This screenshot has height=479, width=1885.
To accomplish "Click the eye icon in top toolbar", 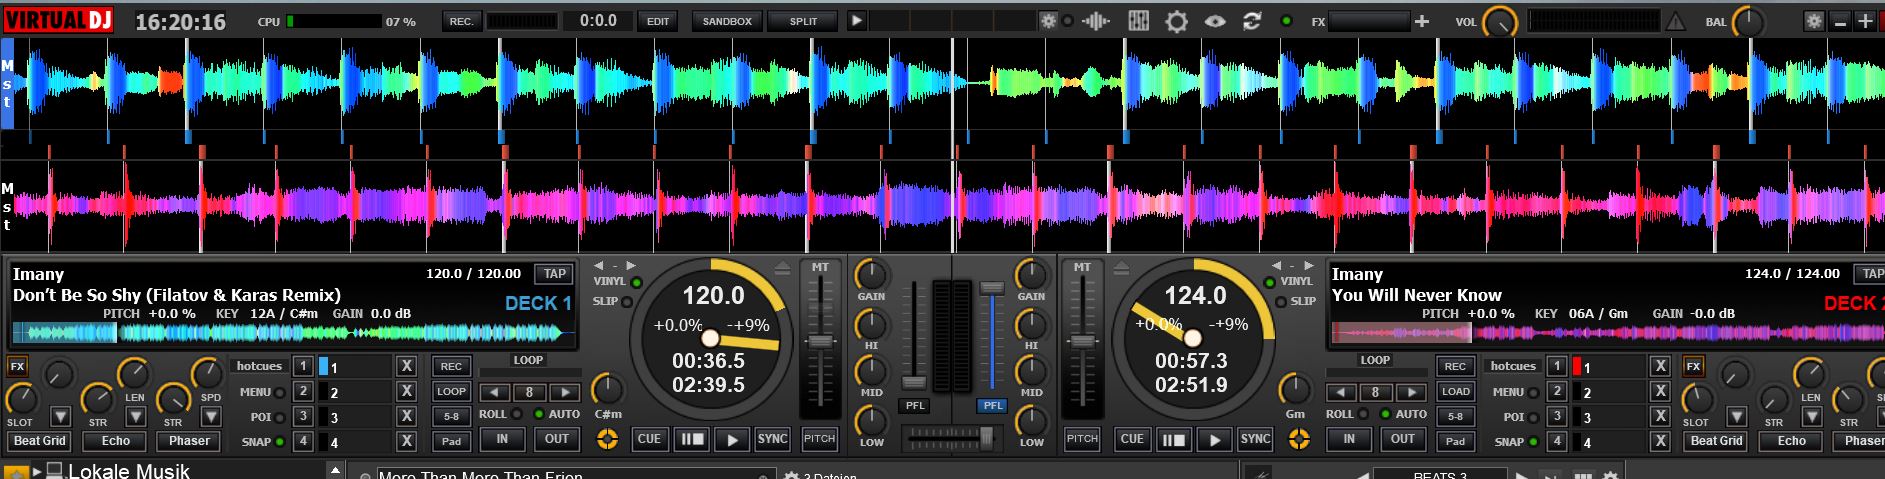I will (x=1214, y=21).
